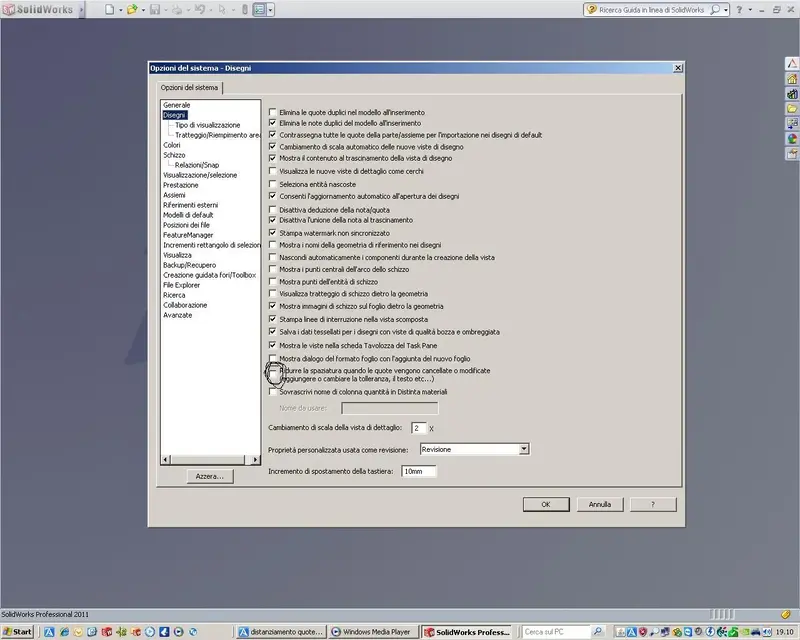Select 'Posizioni dei file' tree item

pyautogui.click(x=186, y=225)
